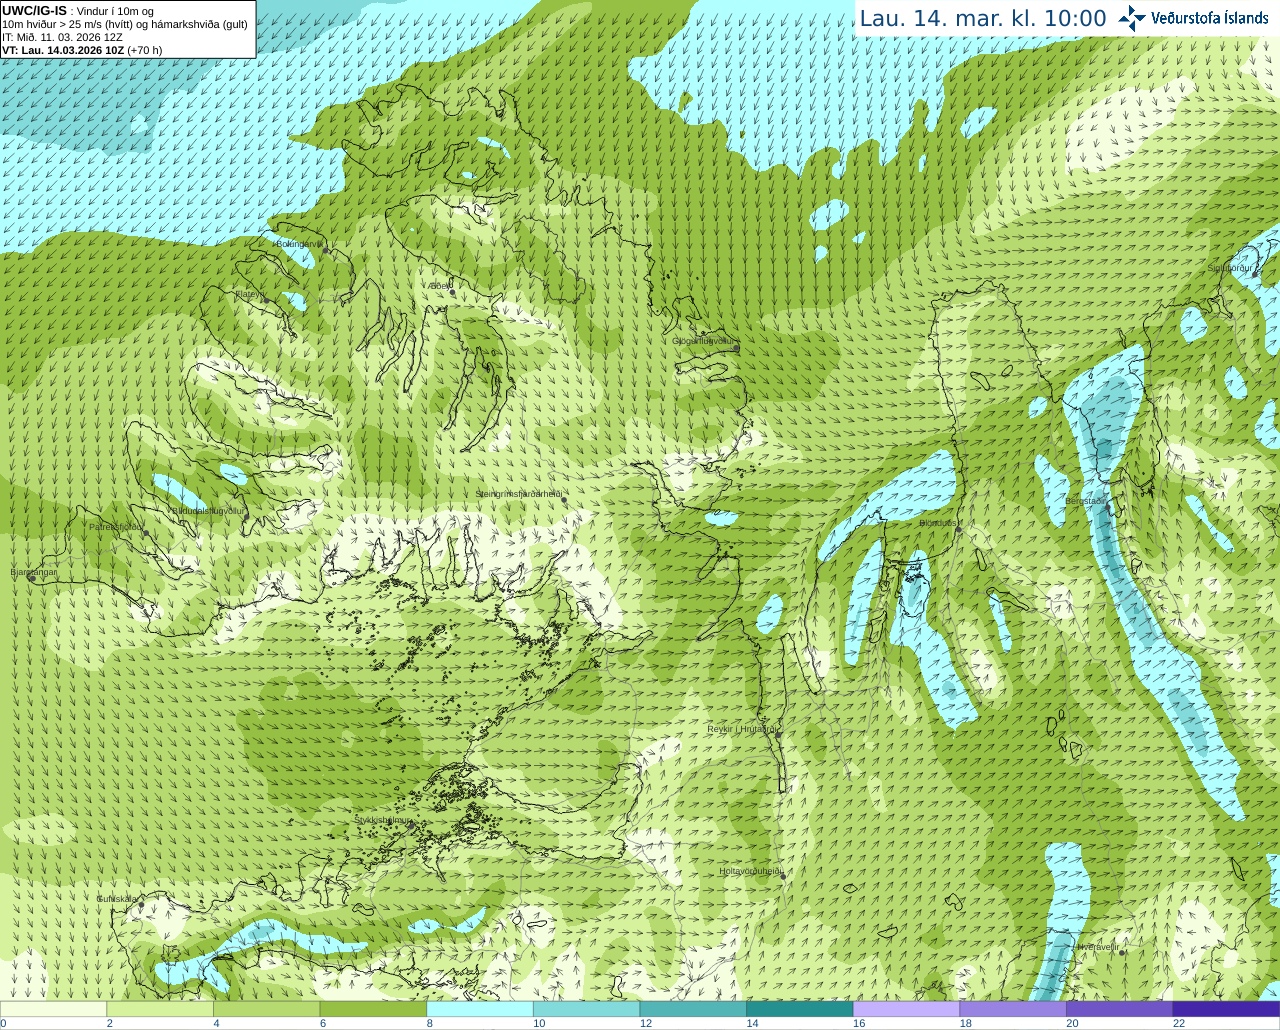Select the Steingrímsfjarðarheiði station label
This screenshot has width=1280, height=1030.
point(518,494)
